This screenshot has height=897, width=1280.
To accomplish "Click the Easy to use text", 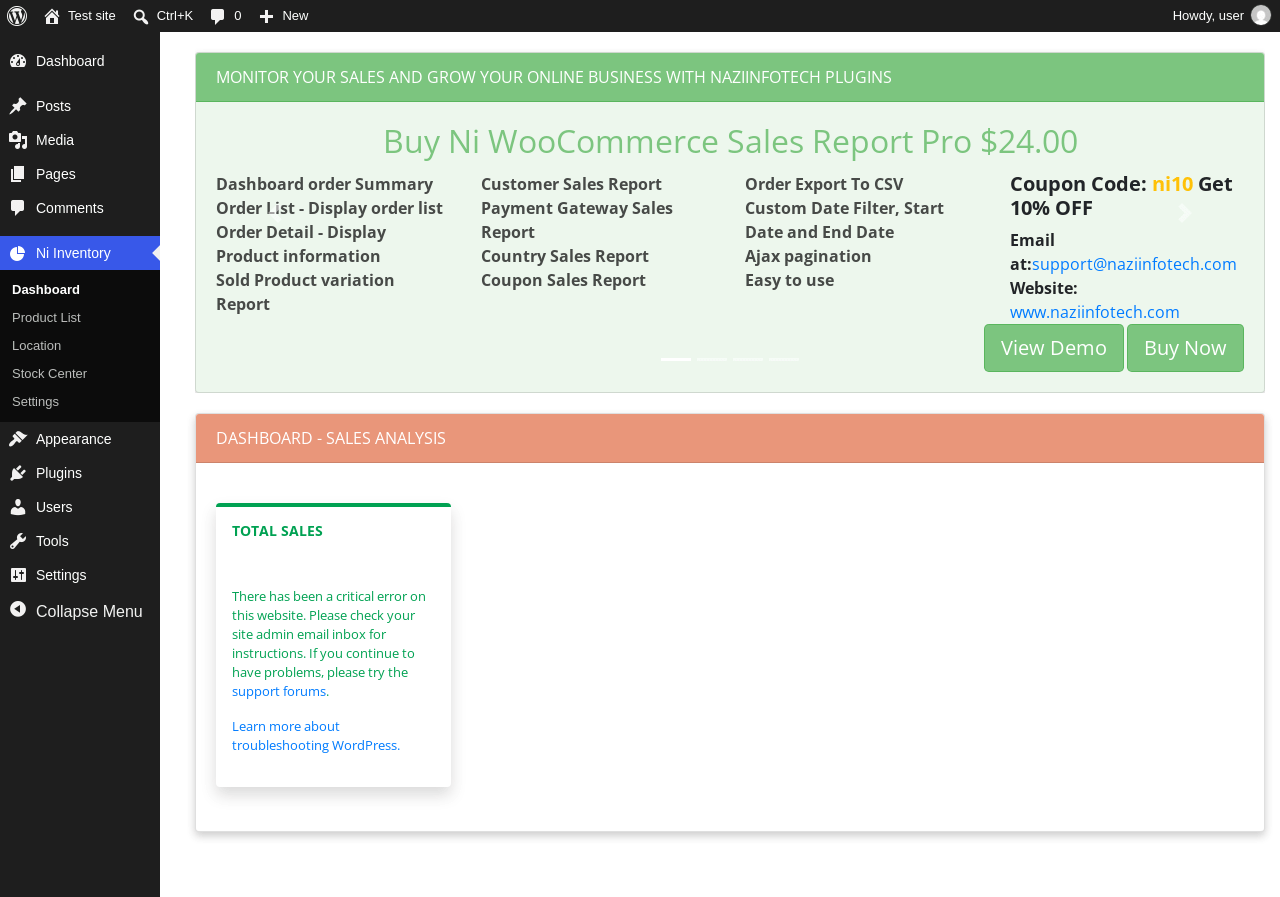I will tap(789, 280).
